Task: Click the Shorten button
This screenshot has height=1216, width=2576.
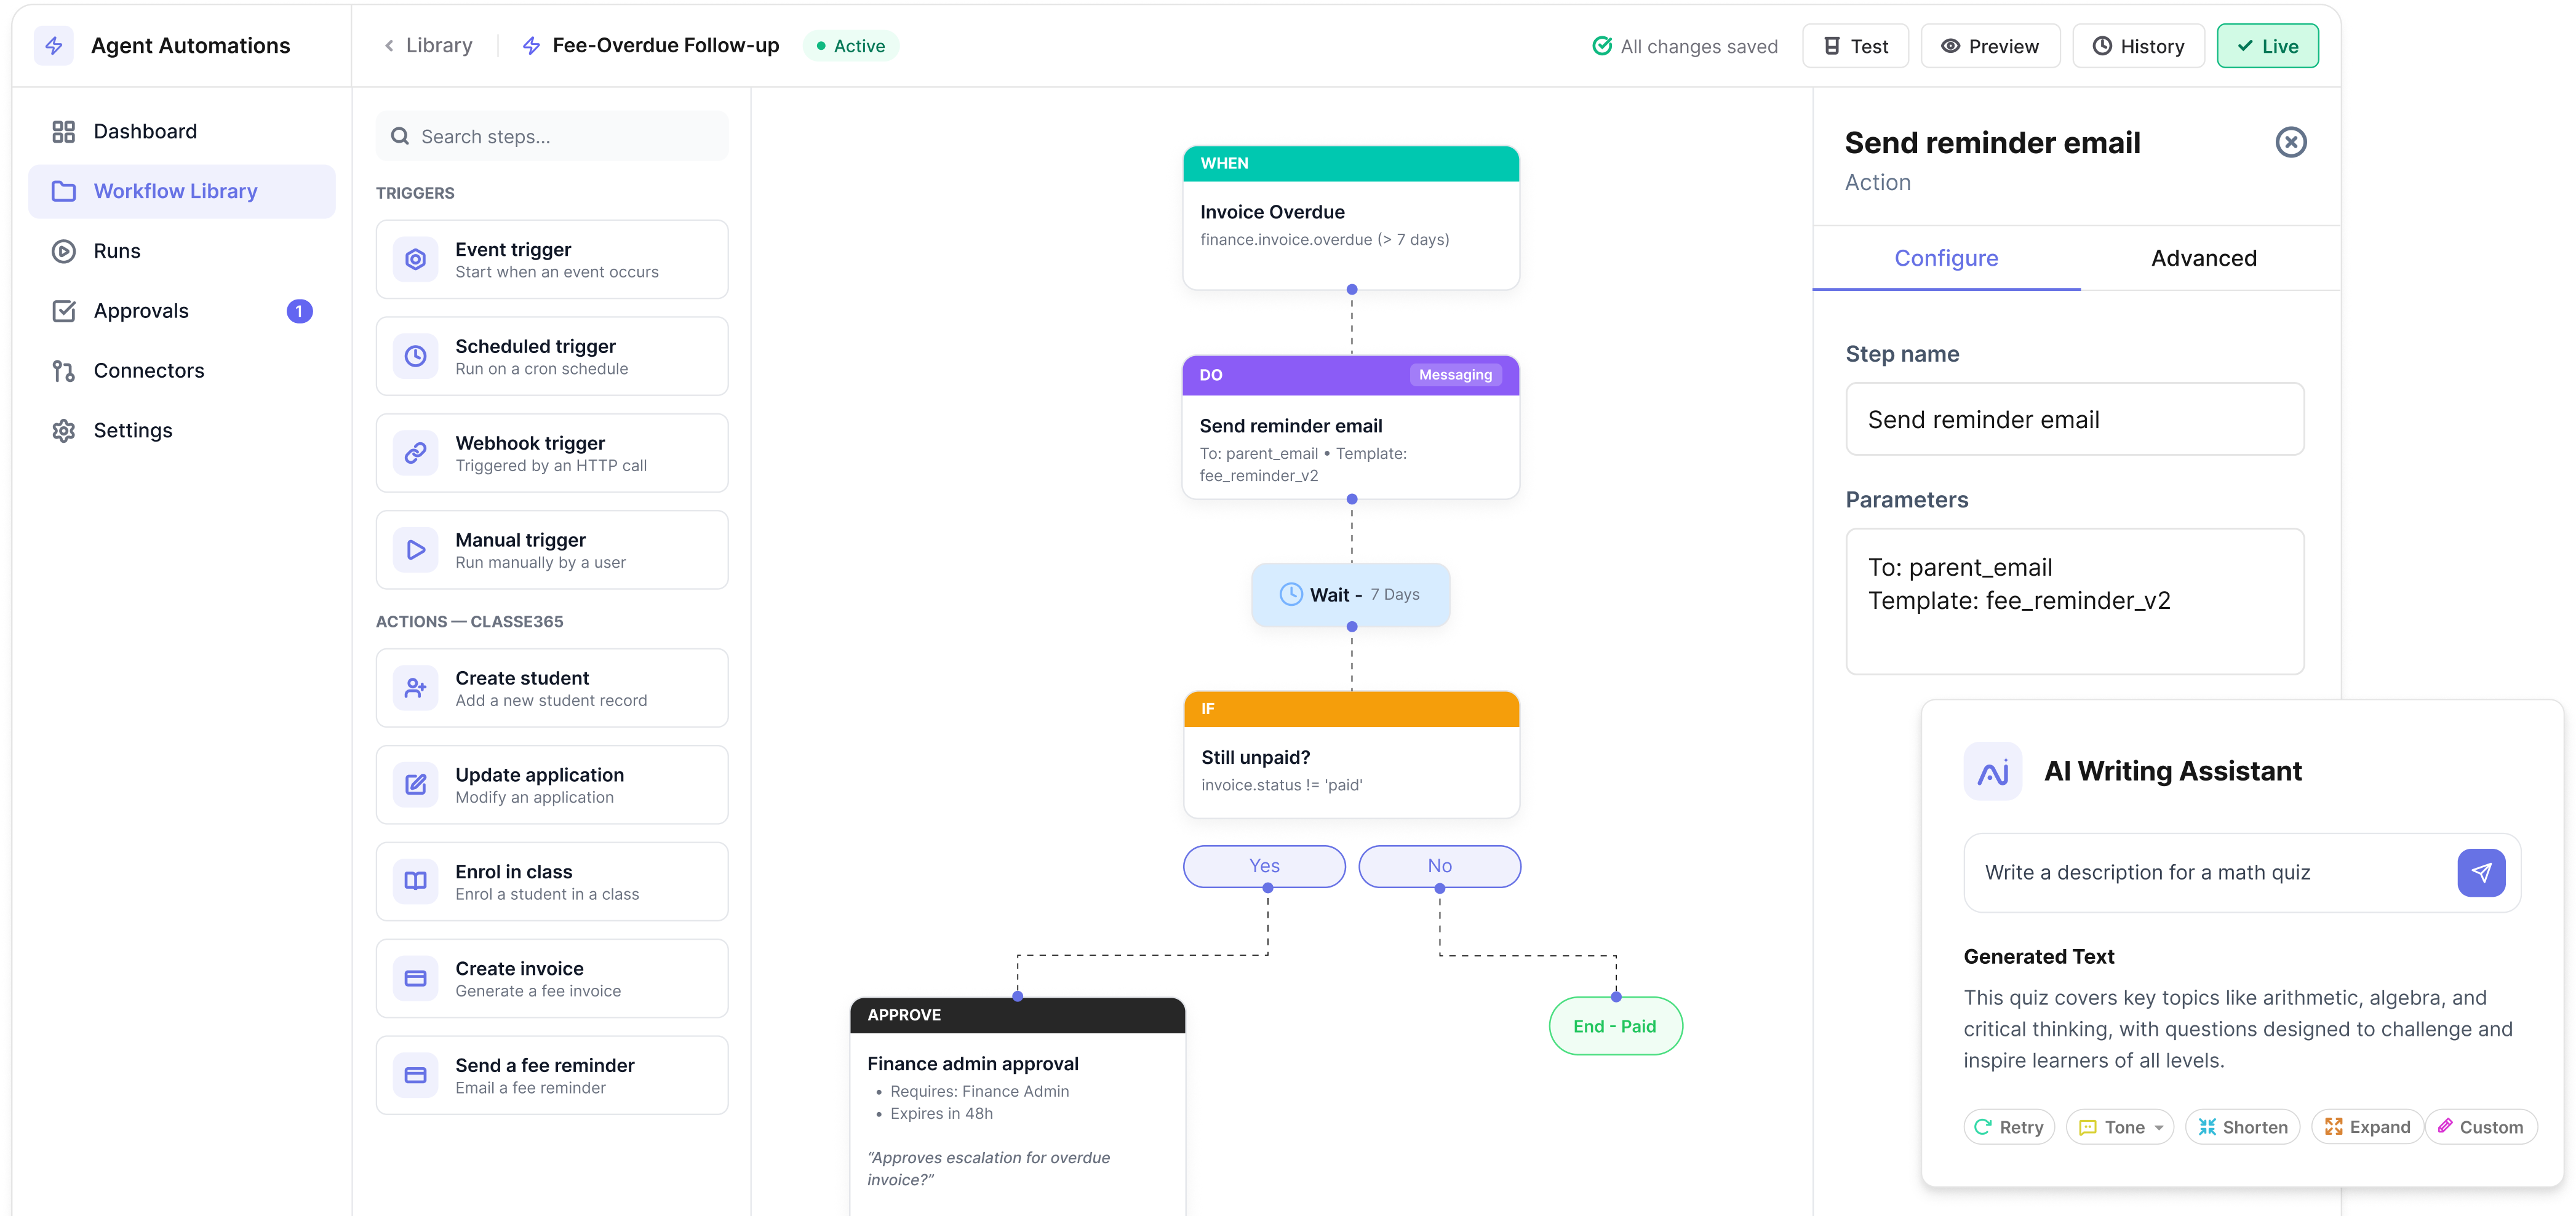Action: (2242, 1127)
